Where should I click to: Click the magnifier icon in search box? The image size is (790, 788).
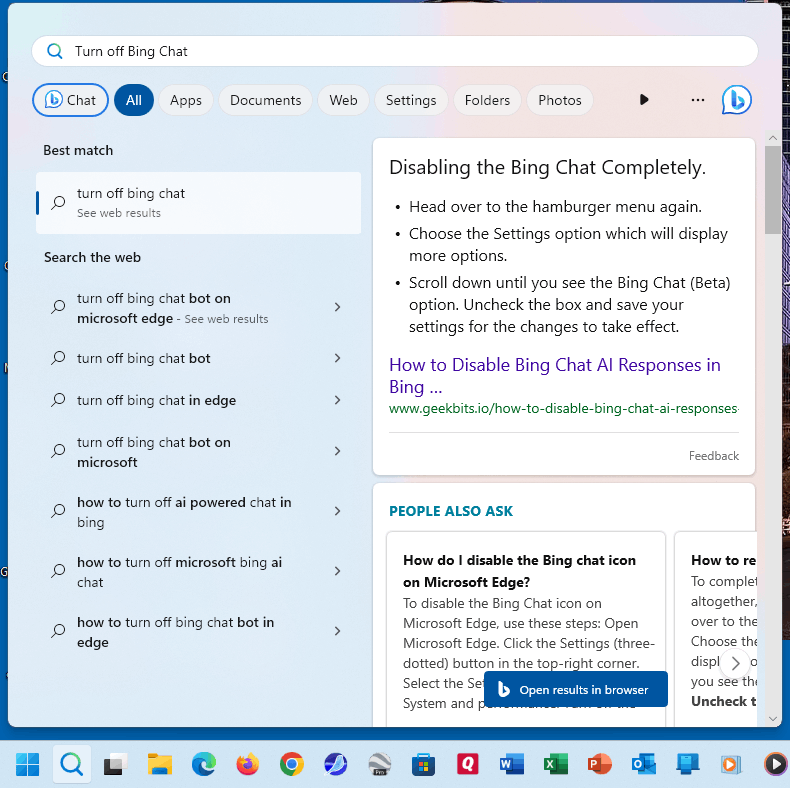(54, 51)
